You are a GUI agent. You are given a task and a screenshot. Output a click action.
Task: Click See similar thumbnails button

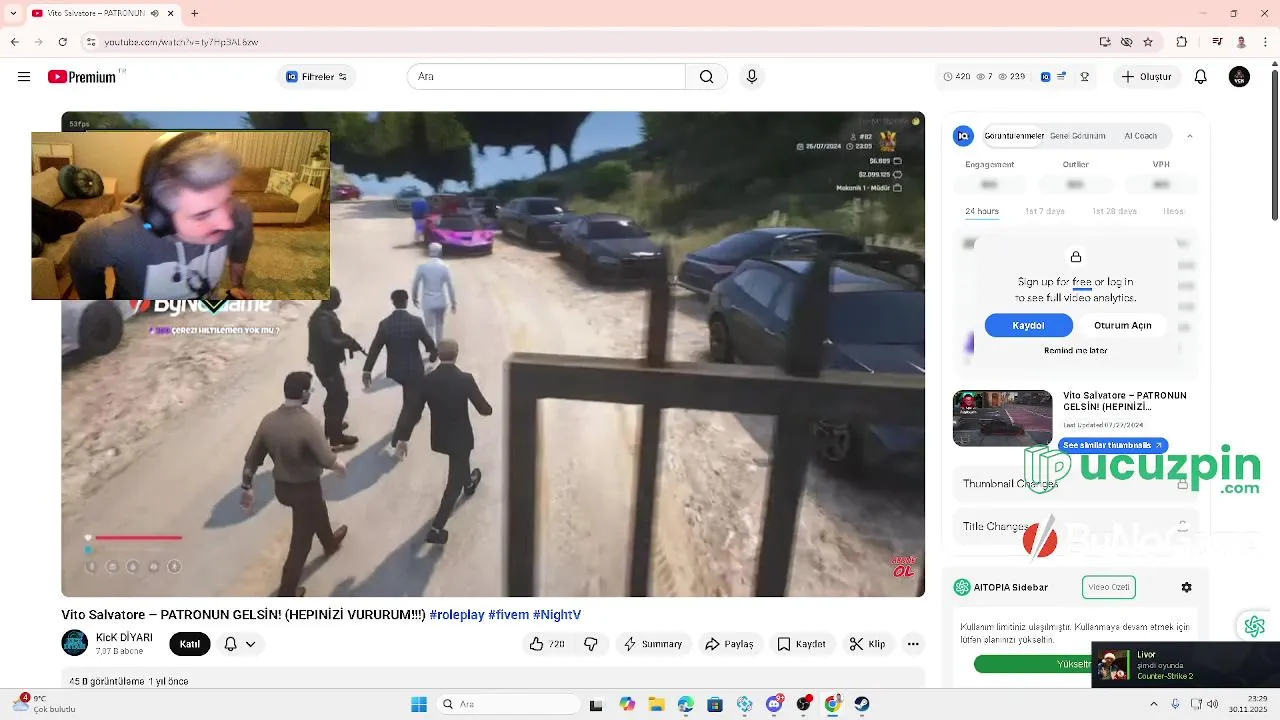(x=1112, y=445)
